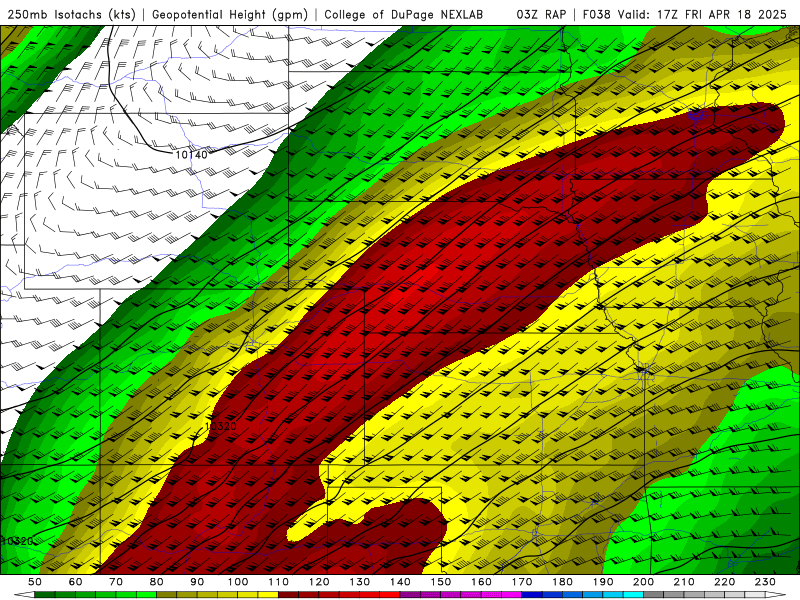
Task: Click the 10320 contour label at the map's left edge
Action: (17, 541)
